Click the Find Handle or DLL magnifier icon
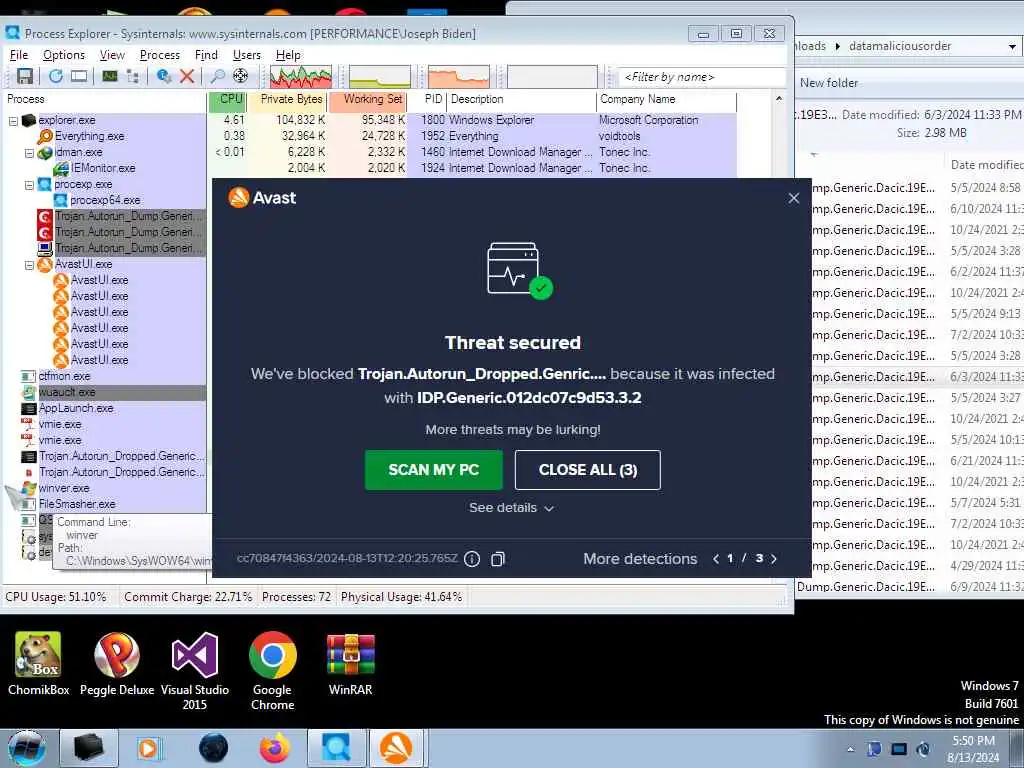The width and height of the screenshot is (1024, 768). click(x=217, y=76)
